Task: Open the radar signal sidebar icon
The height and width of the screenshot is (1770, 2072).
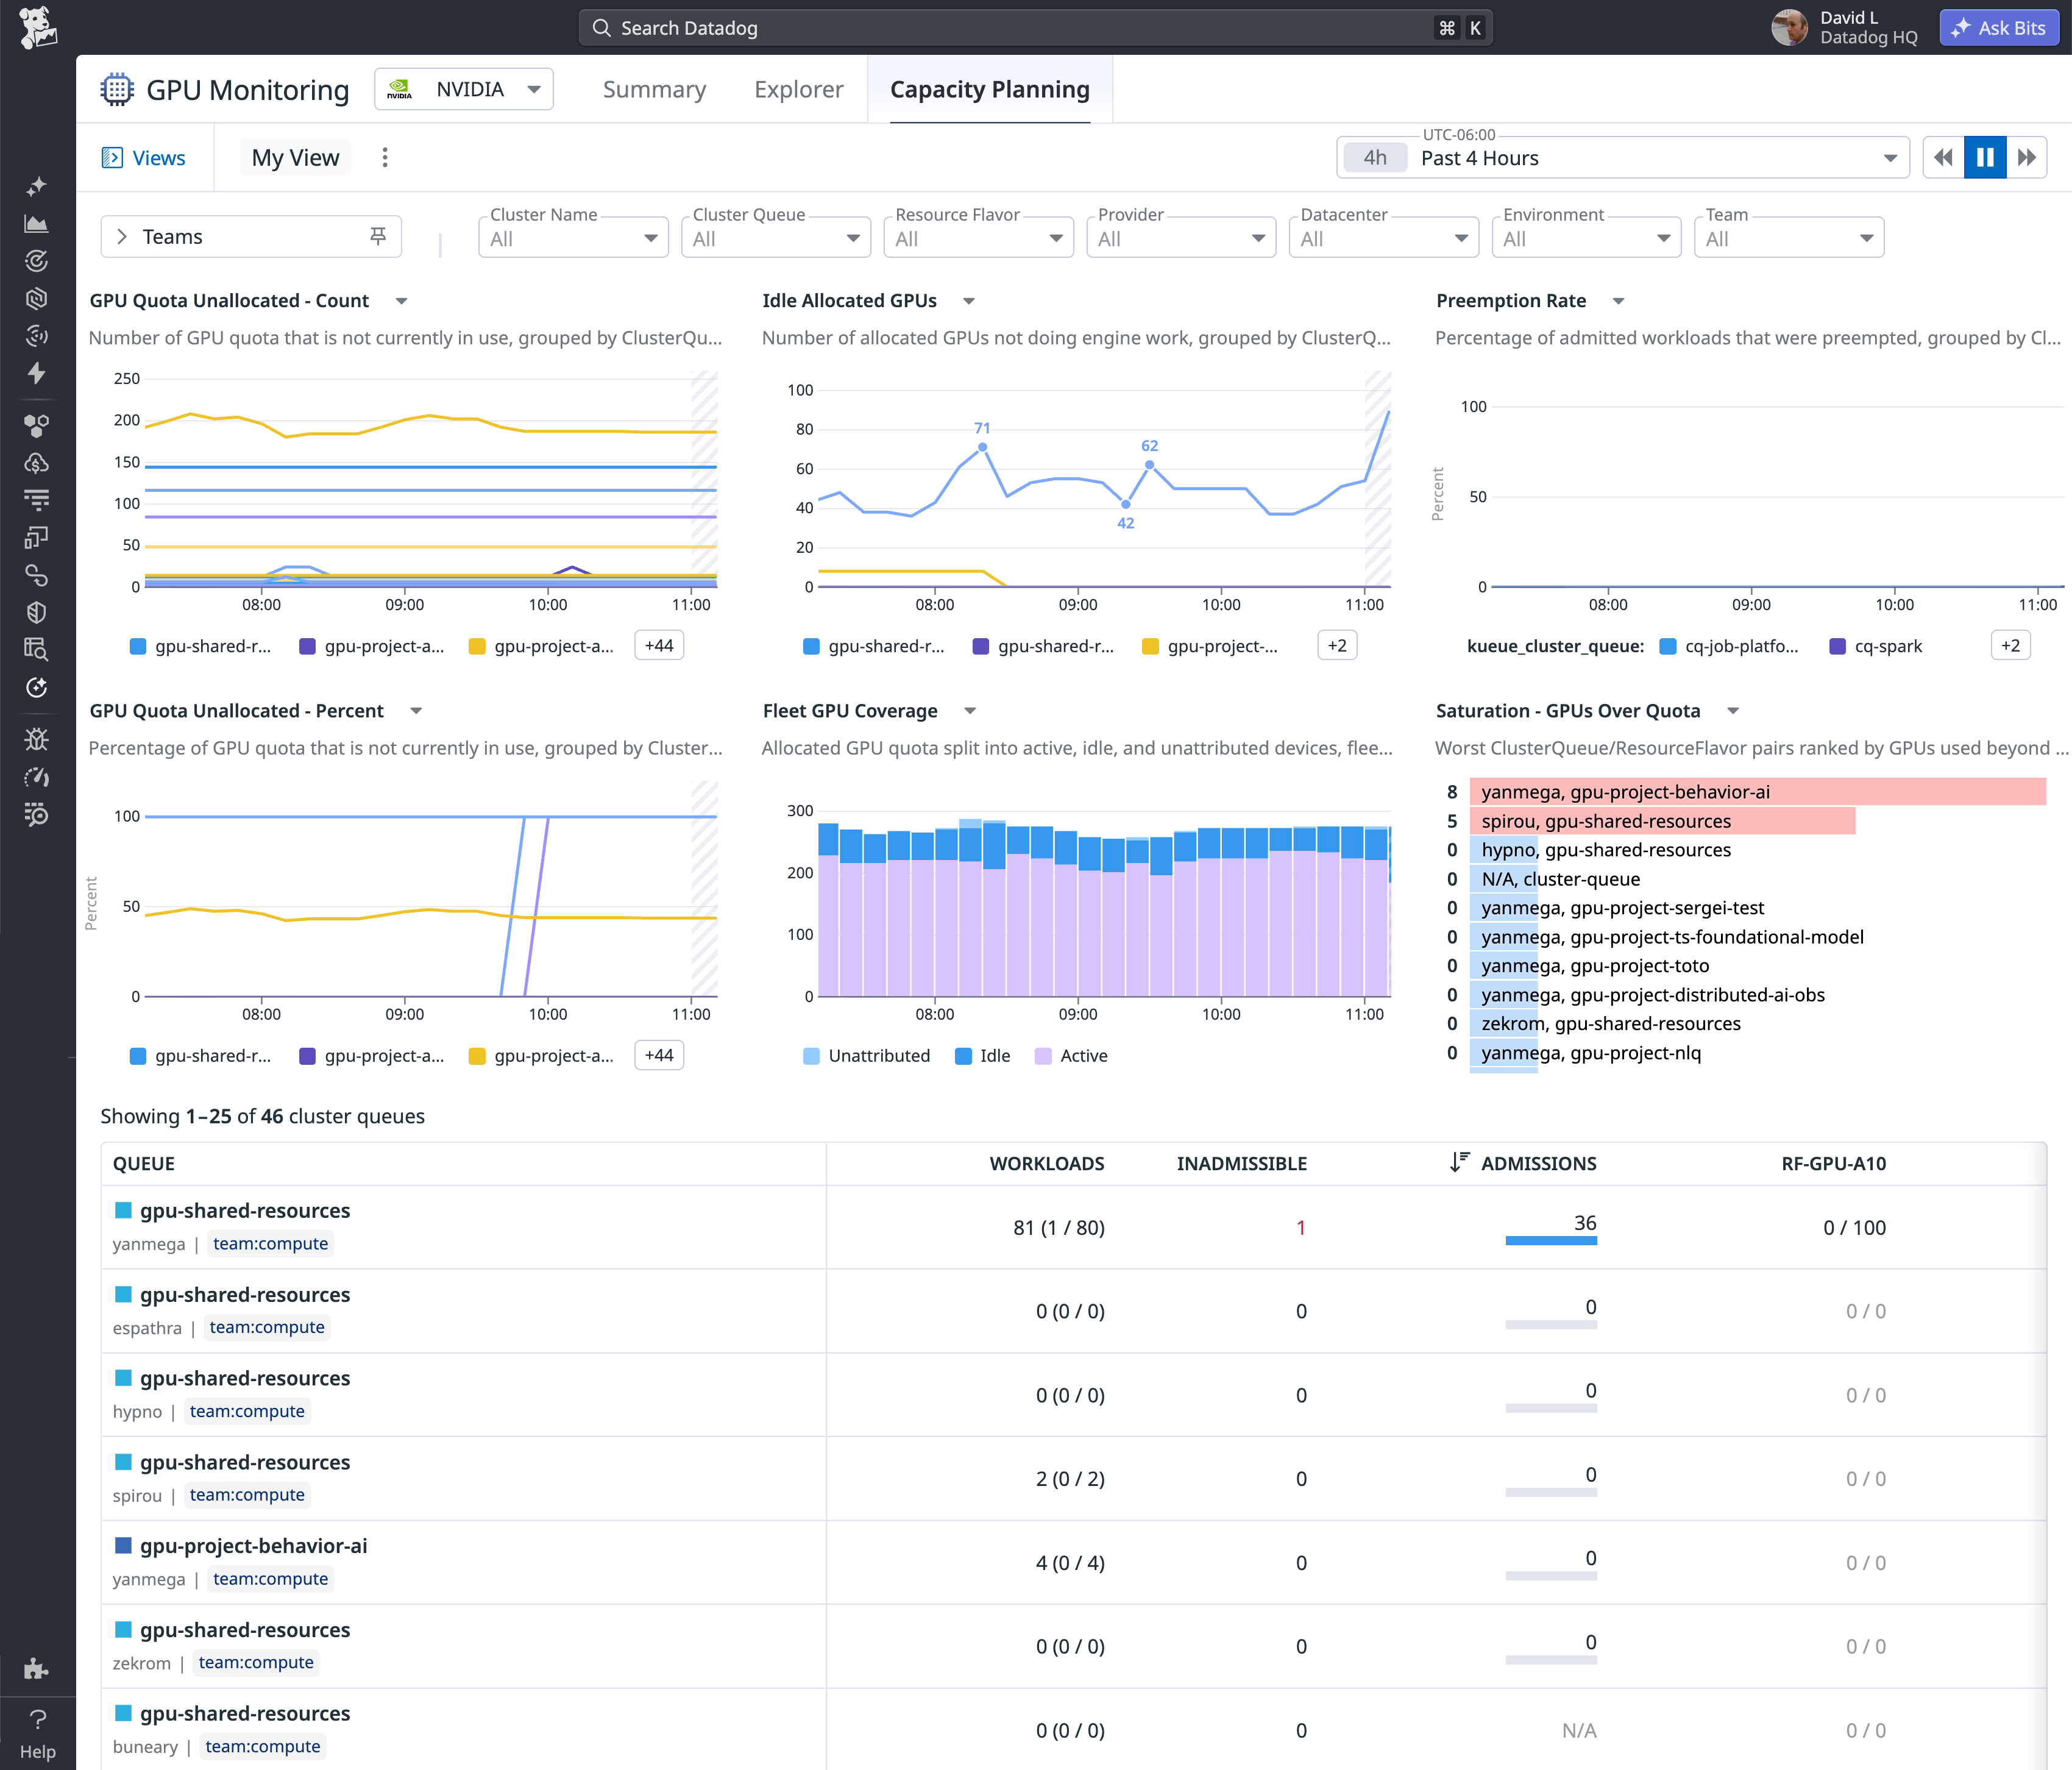Action: click(37, 335)
